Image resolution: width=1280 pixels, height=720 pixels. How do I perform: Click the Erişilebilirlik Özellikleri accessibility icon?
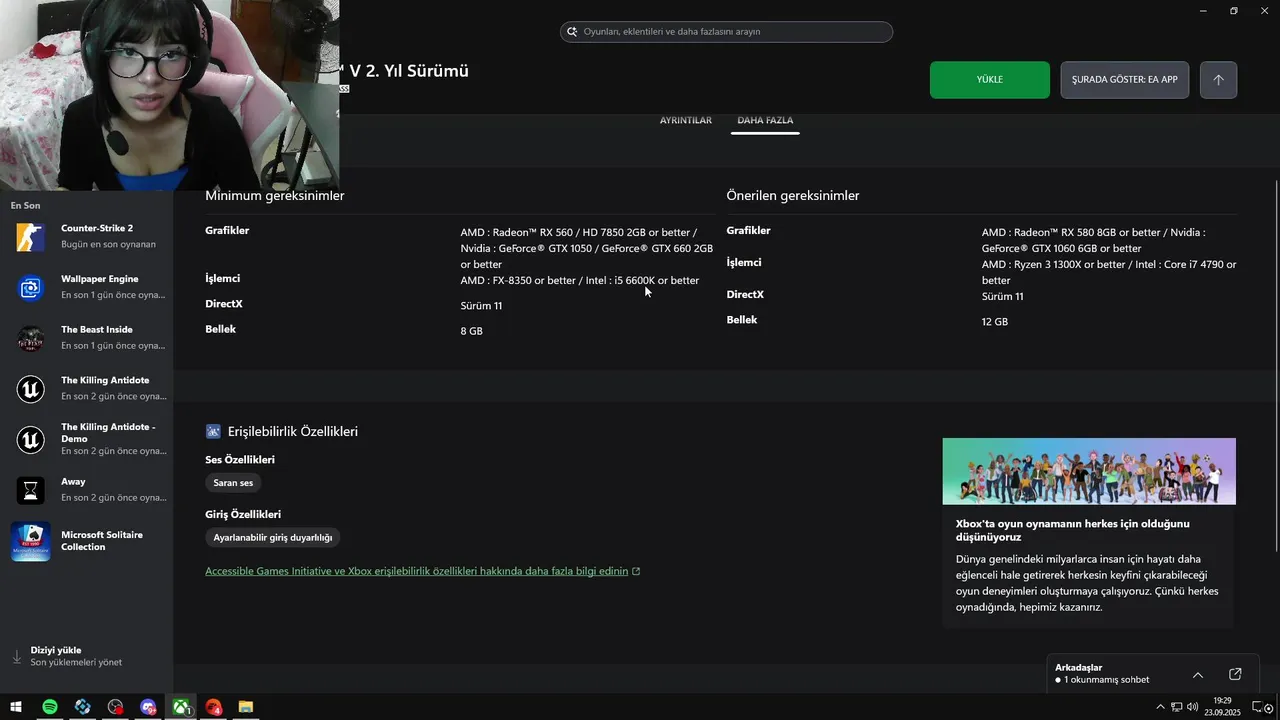(x=213, y=432)
